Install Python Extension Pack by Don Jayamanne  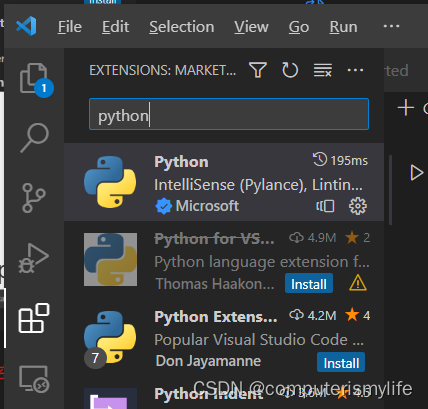pos(341,362)
